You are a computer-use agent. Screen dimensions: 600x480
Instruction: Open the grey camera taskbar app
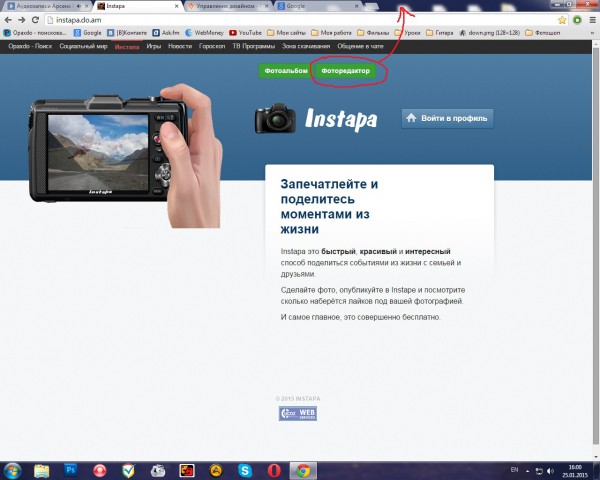[x=158, y=470]
